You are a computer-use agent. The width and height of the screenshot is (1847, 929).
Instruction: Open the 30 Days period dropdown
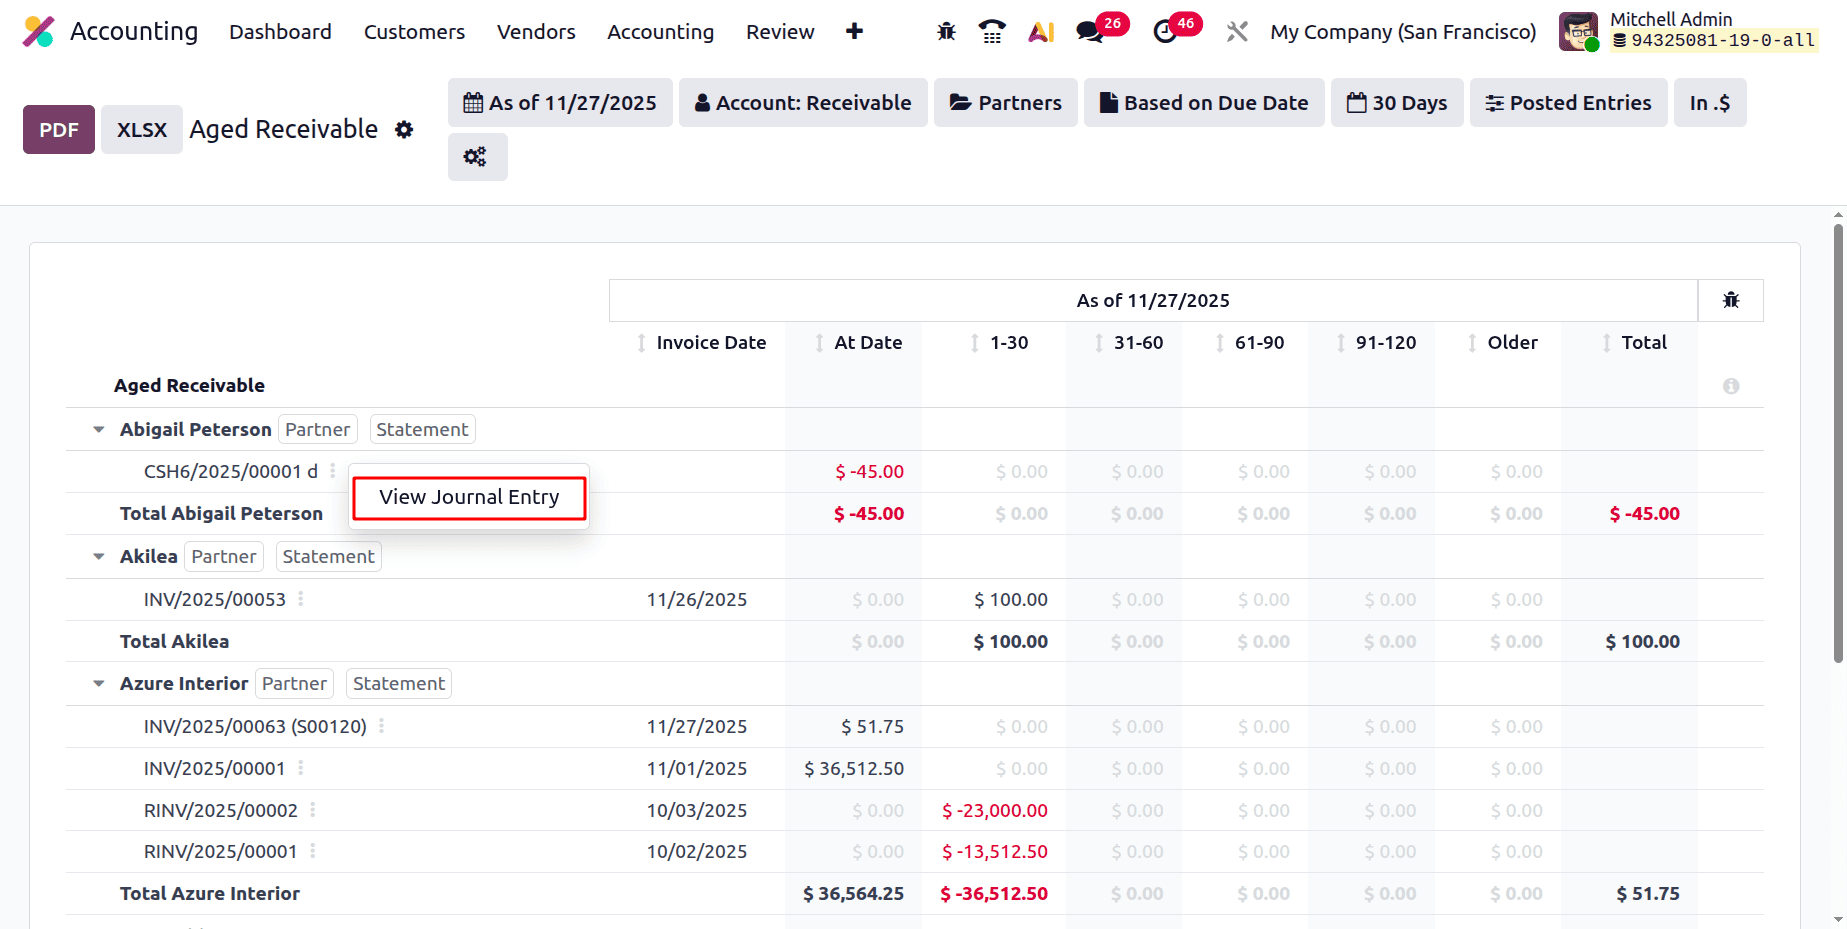pyautogui.click(x=1397, y=103)
